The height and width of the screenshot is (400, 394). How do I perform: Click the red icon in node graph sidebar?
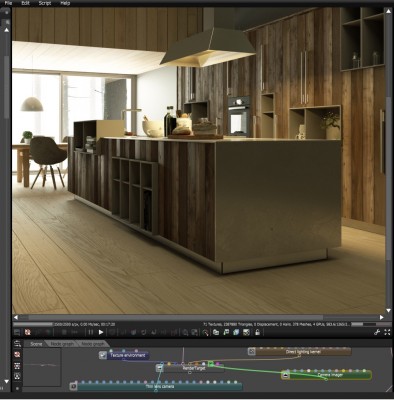point(17,355)
